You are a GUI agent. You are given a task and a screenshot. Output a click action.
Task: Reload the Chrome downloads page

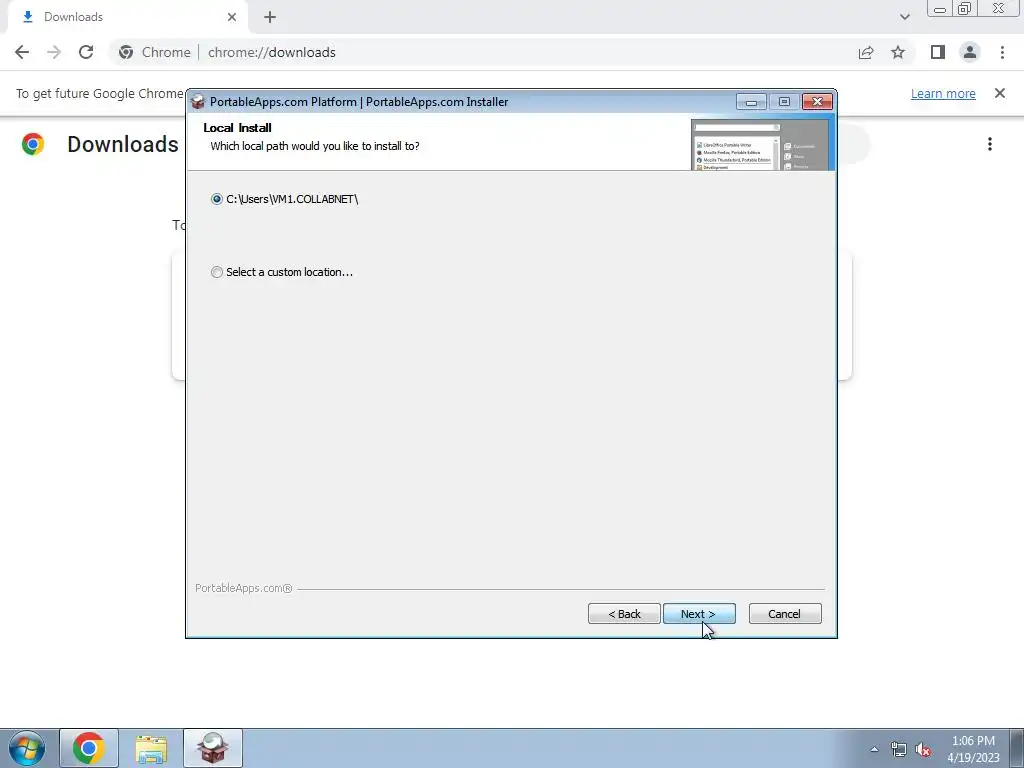point(86,52)
